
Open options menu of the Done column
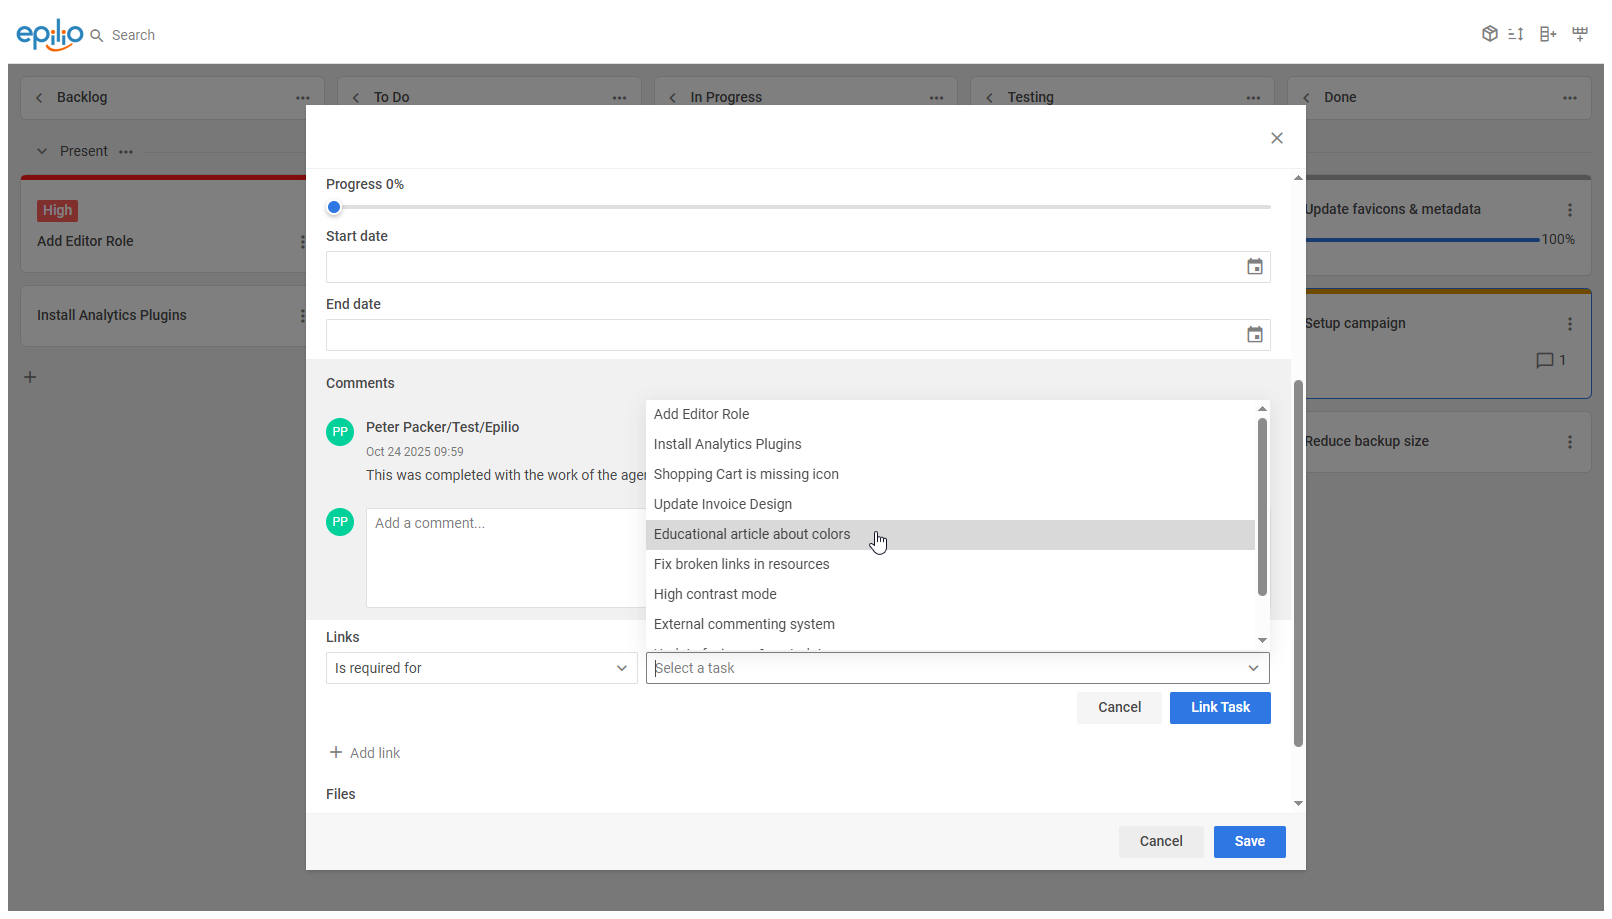click(1569, 97)
